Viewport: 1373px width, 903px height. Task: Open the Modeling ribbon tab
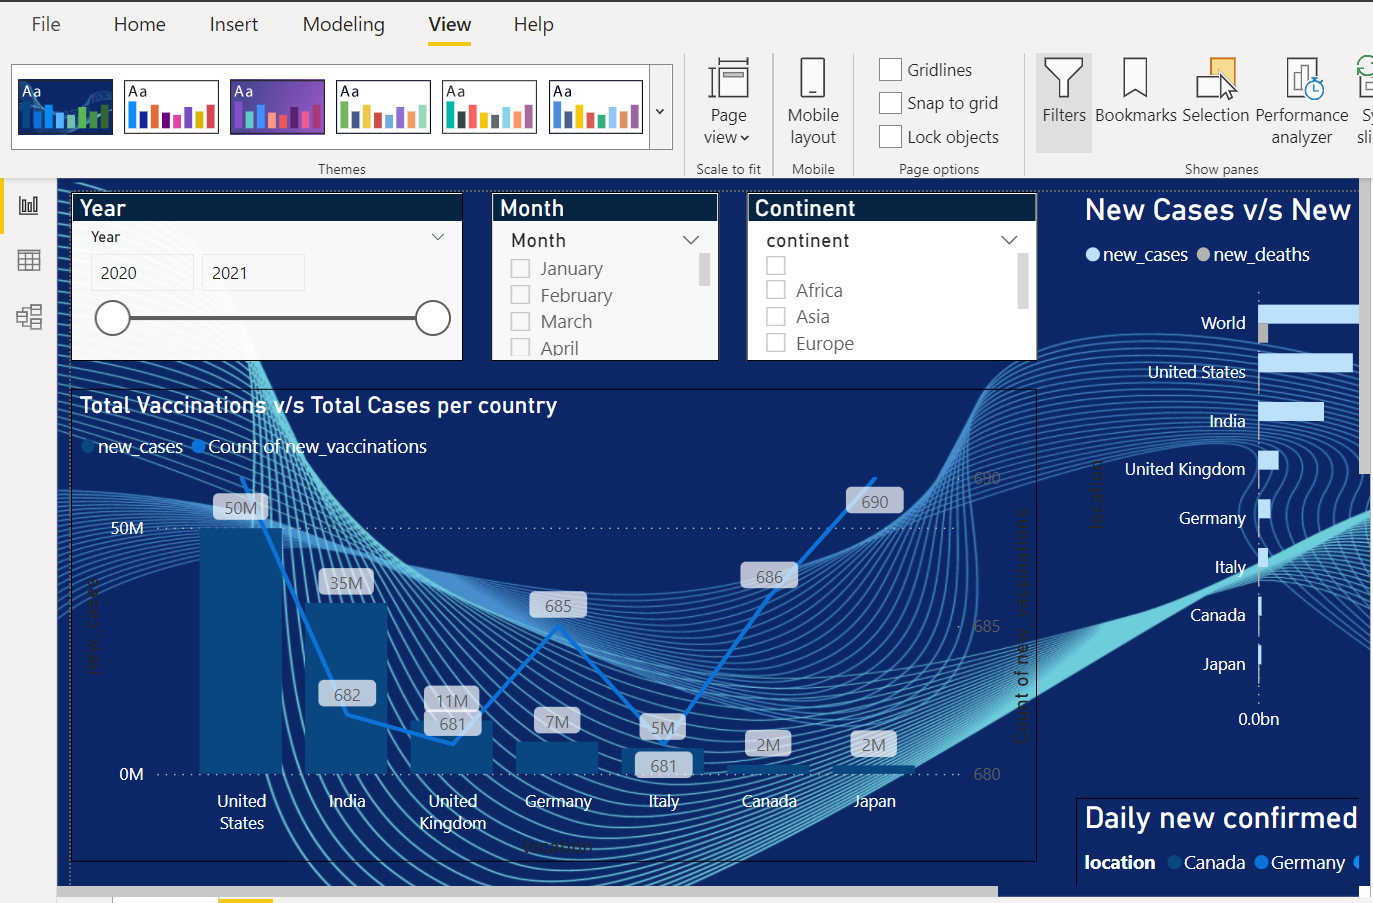point(343,24)
